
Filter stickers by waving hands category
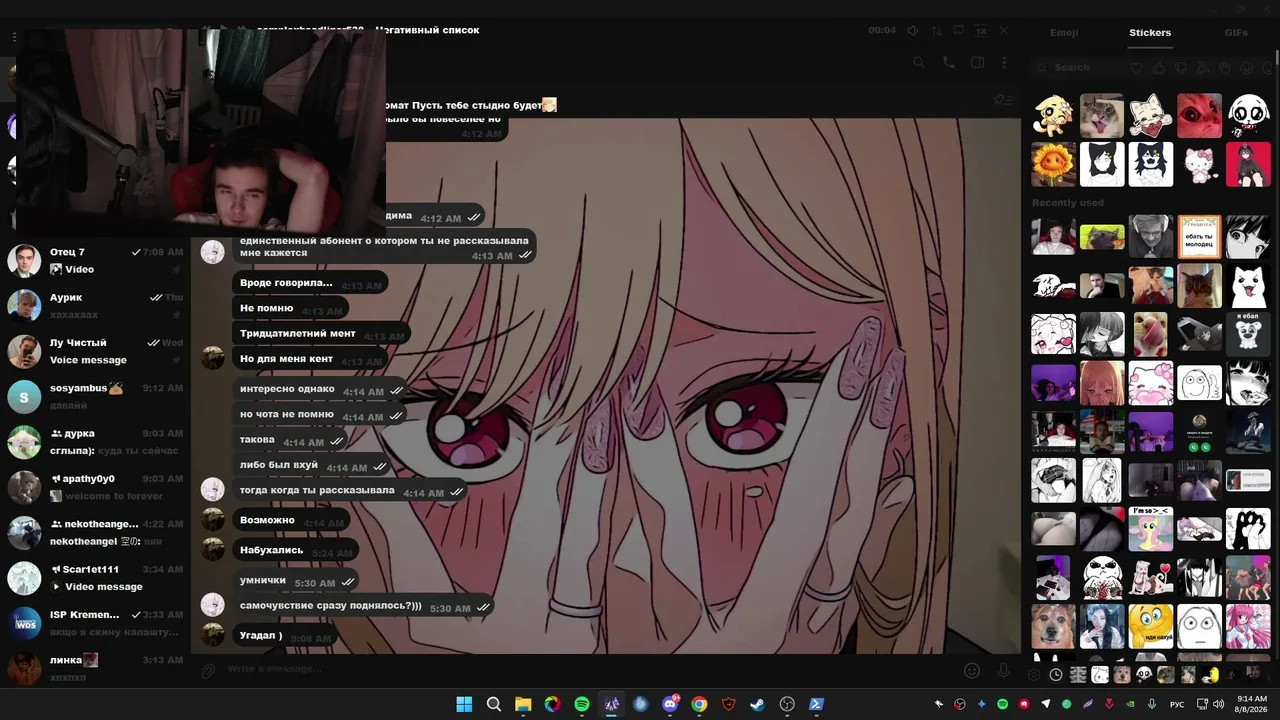pyautogui.click(x=1225, y=68)
